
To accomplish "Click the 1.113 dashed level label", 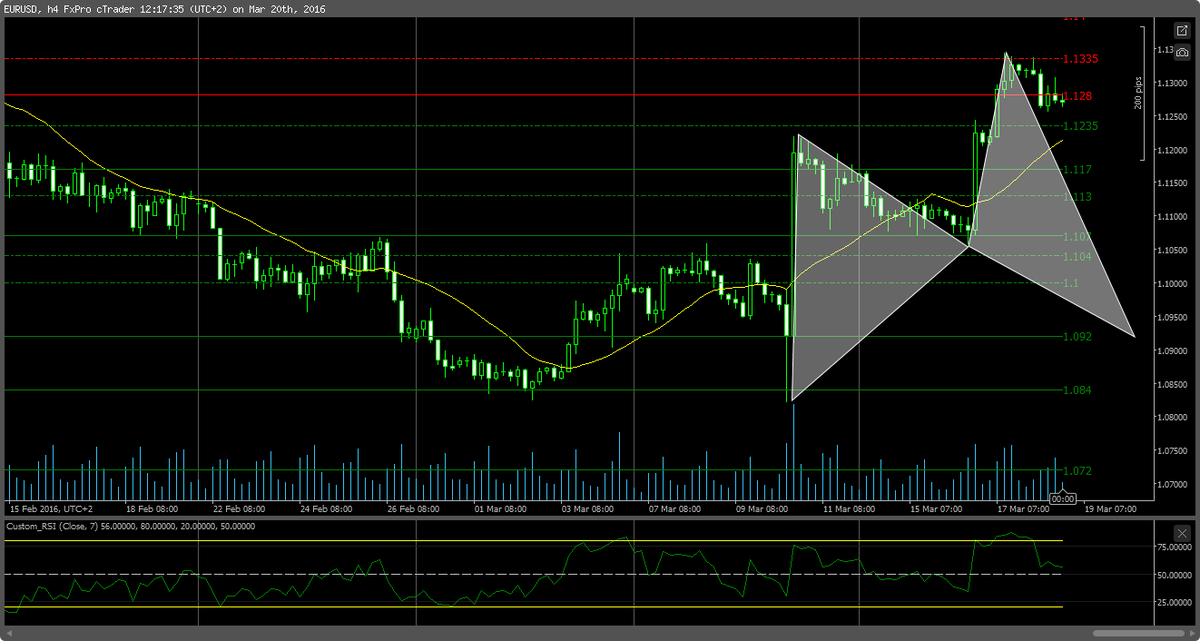I will click(x=1076, y=197).
